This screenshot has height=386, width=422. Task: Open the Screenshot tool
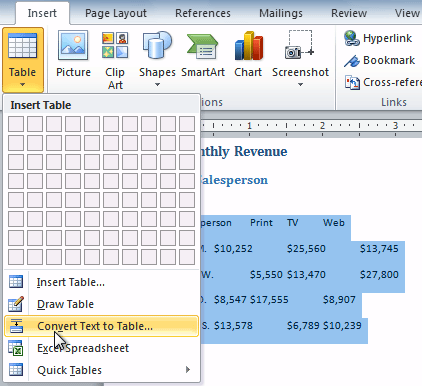click(x=300, y=59)
